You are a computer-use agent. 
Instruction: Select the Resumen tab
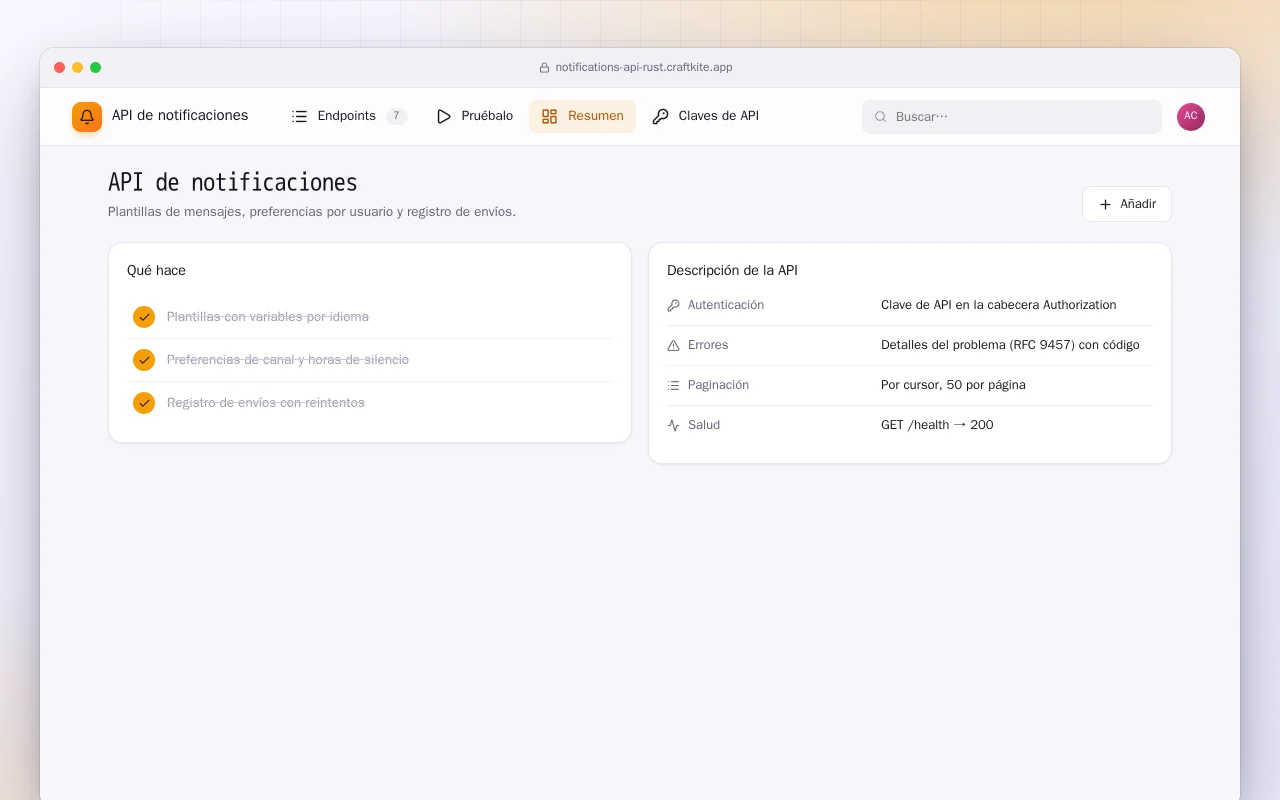[x=582, y=116]
